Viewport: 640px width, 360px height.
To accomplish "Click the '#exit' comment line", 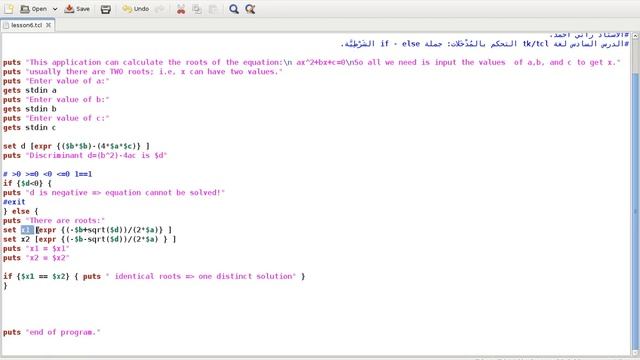I will (14, 202).
